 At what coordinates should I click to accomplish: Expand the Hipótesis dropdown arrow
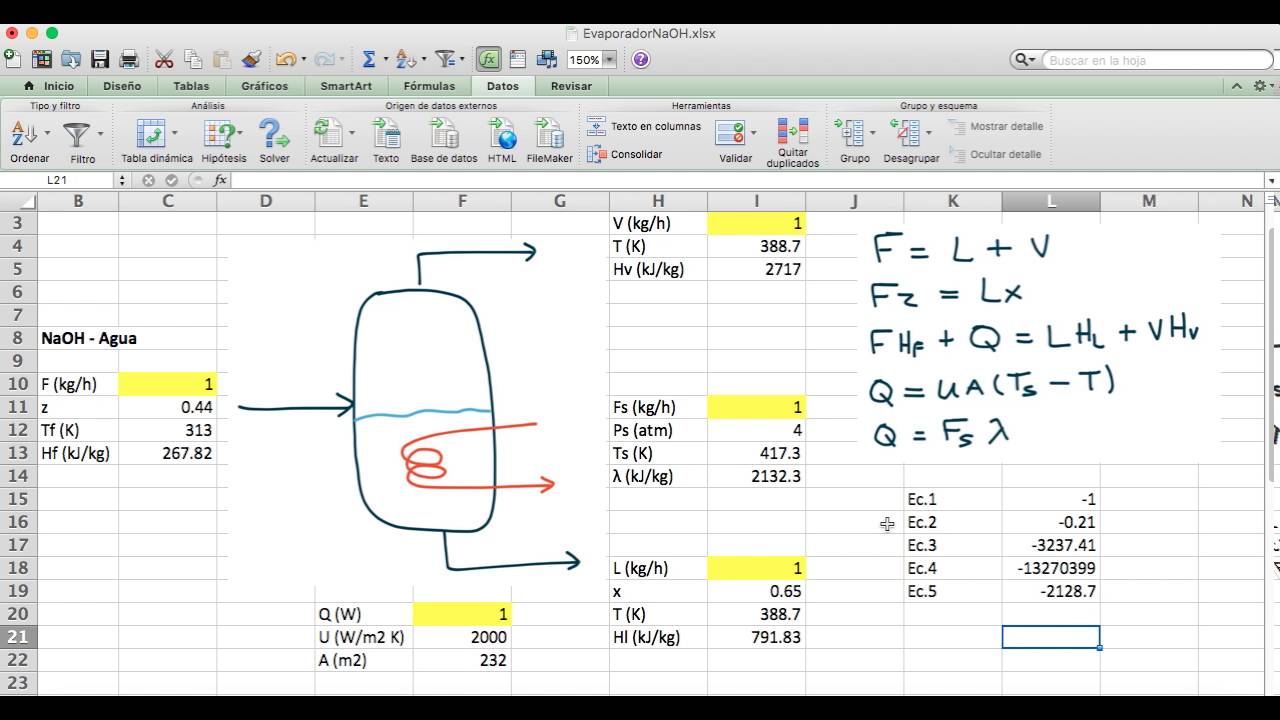tap(240, 132)
